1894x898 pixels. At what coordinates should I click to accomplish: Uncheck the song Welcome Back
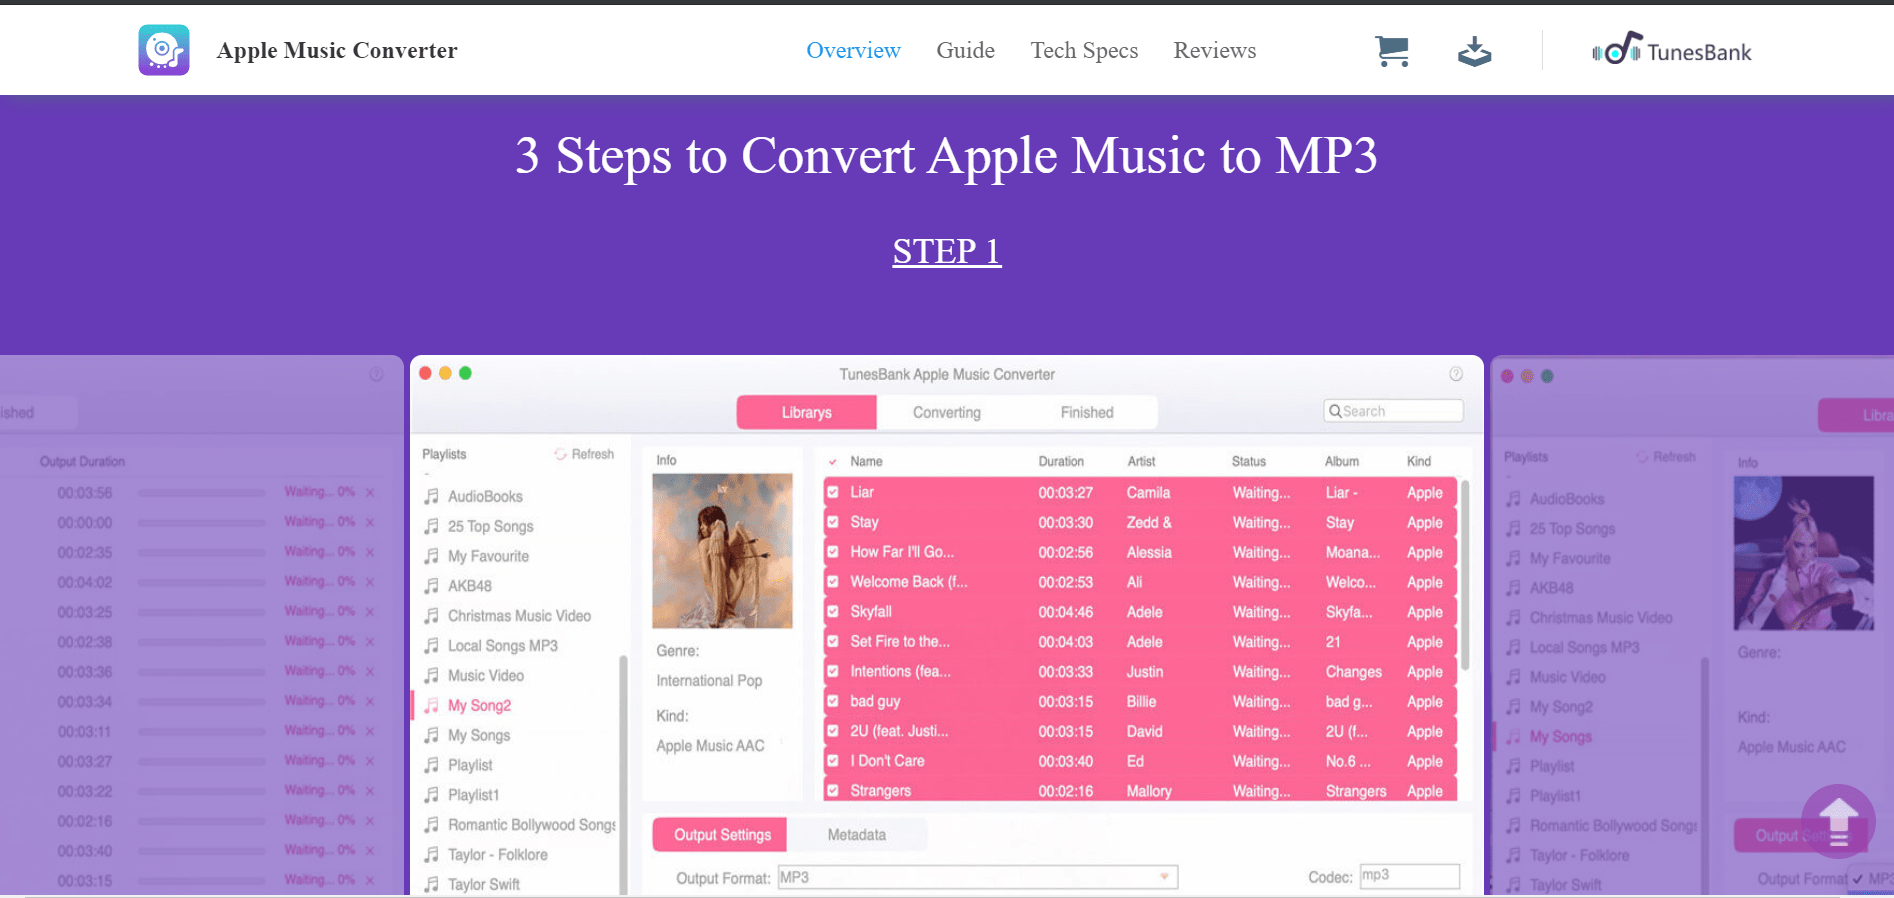(x=833, y=582)
